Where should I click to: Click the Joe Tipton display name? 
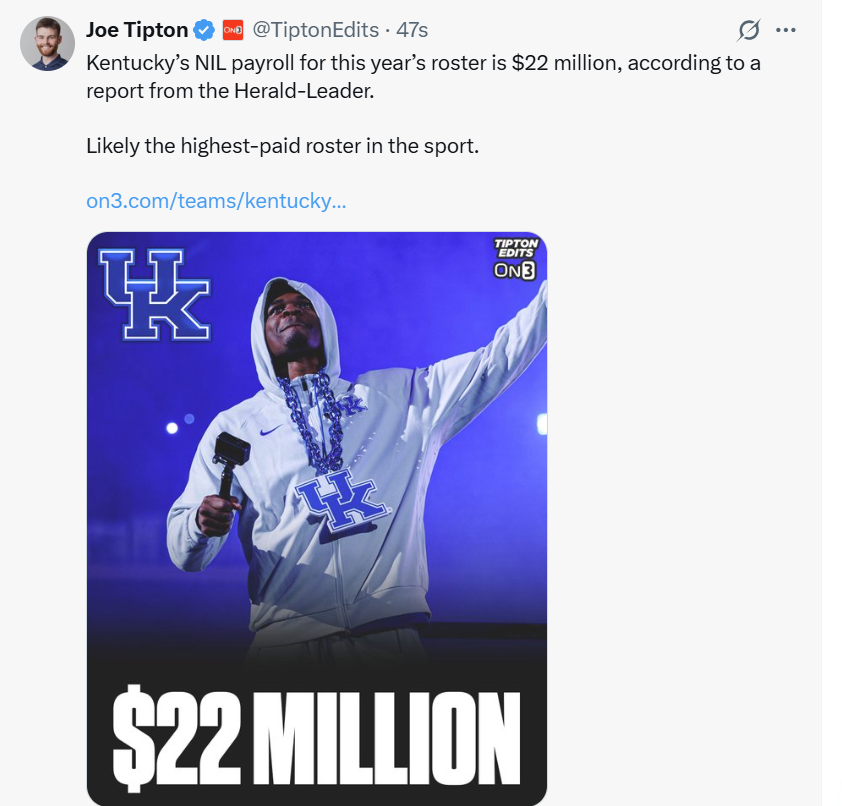137,31
